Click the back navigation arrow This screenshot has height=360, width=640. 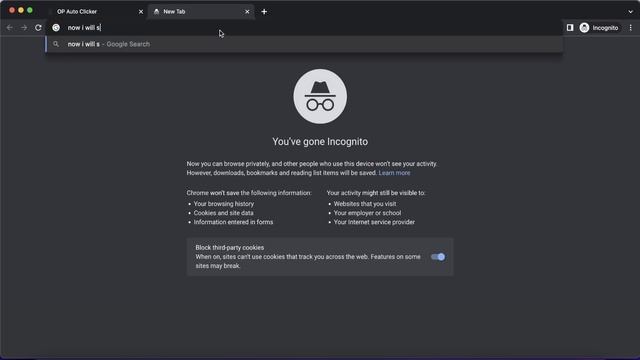coord(9,28)
